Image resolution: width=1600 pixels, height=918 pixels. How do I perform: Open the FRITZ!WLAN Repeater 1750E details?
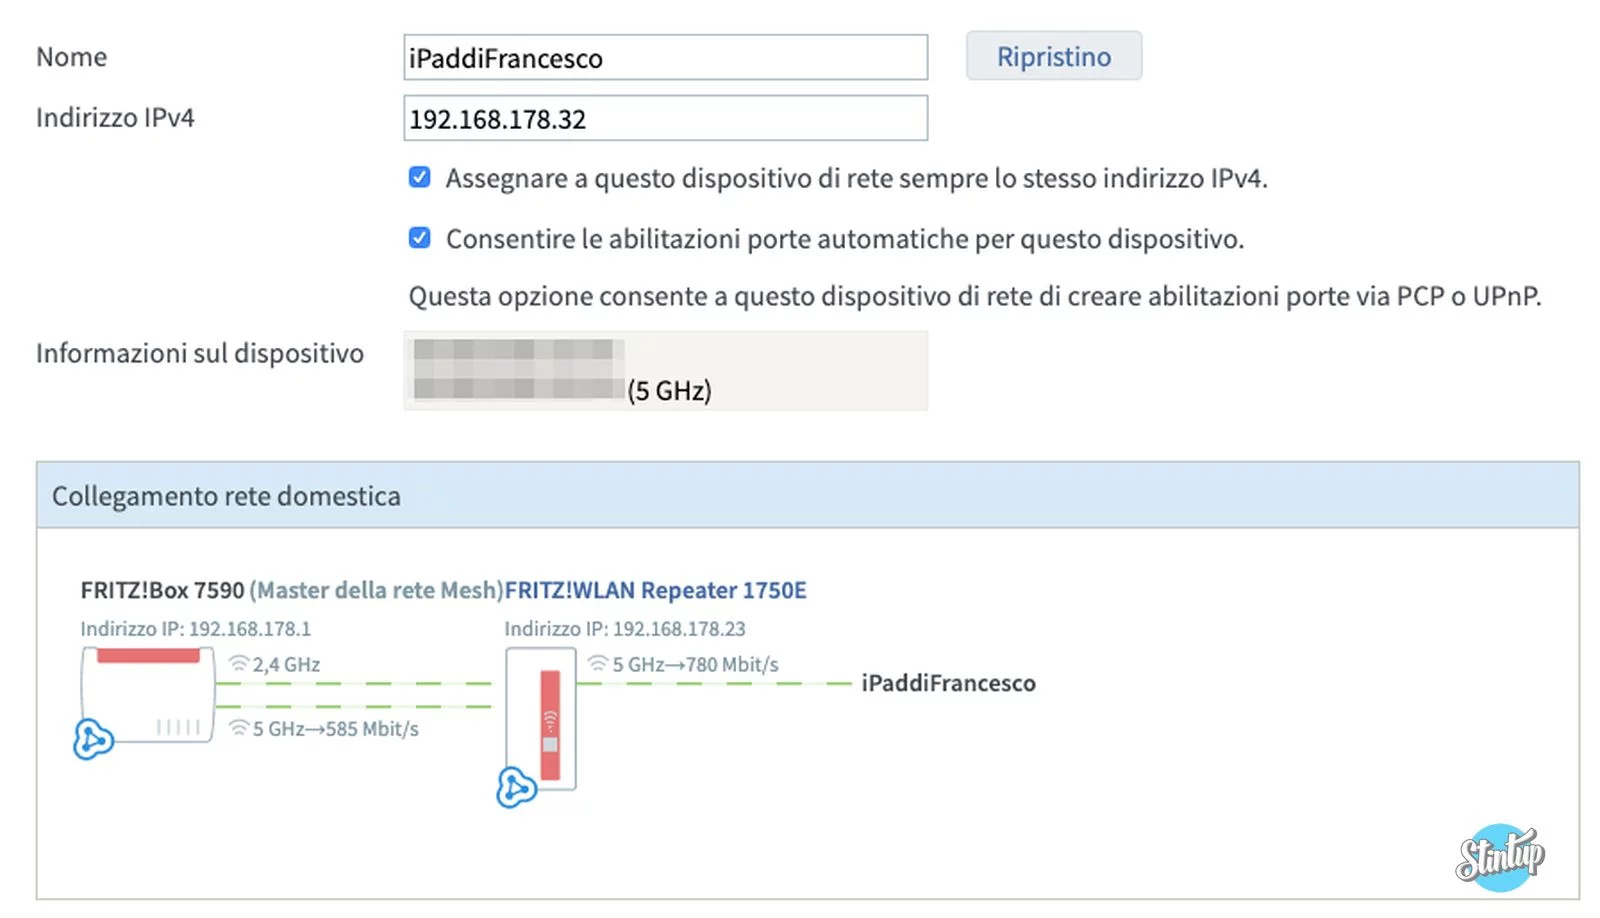(657, 590)
